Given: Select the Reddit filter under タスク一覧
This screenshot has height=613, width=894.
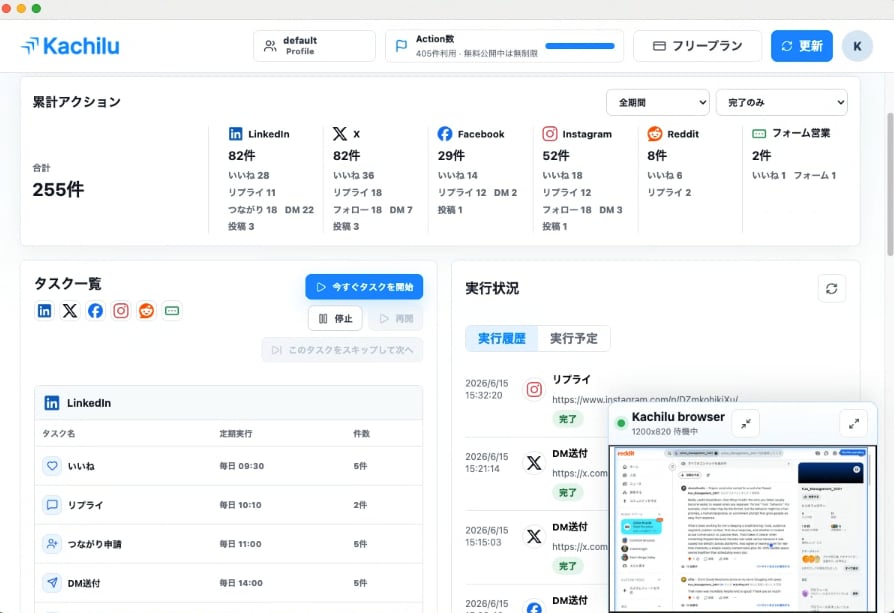Looking at the screenshot, I should pos(147,311).
